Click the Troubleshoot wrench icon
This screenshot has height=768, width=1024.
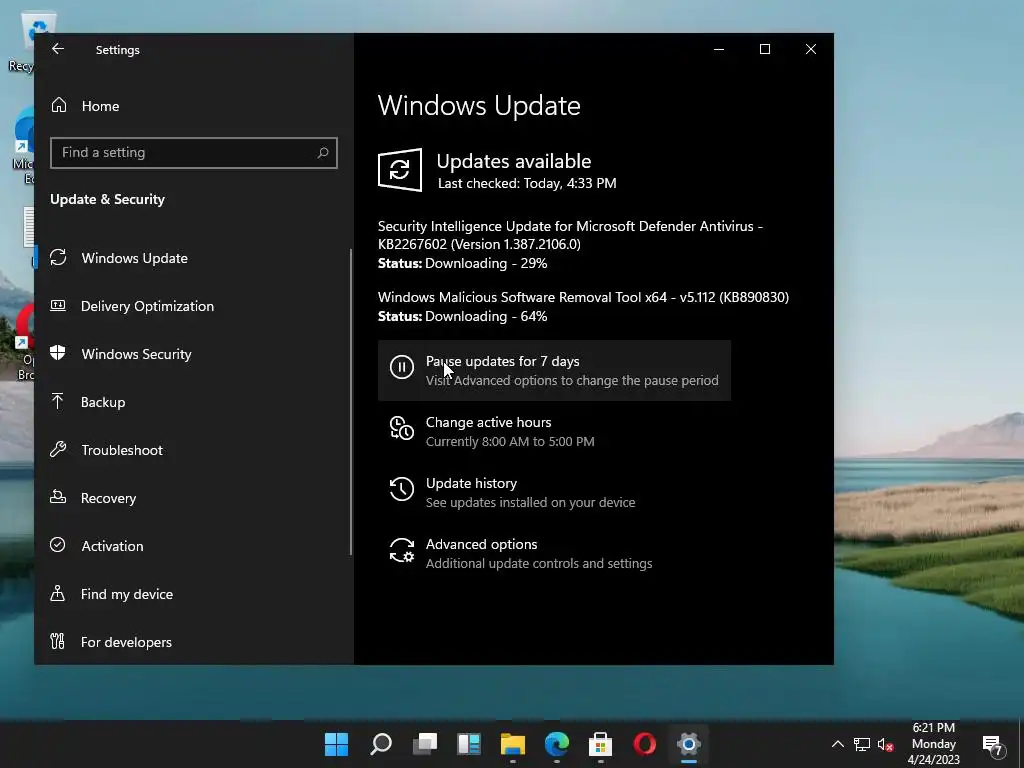[x=58, y=449]
